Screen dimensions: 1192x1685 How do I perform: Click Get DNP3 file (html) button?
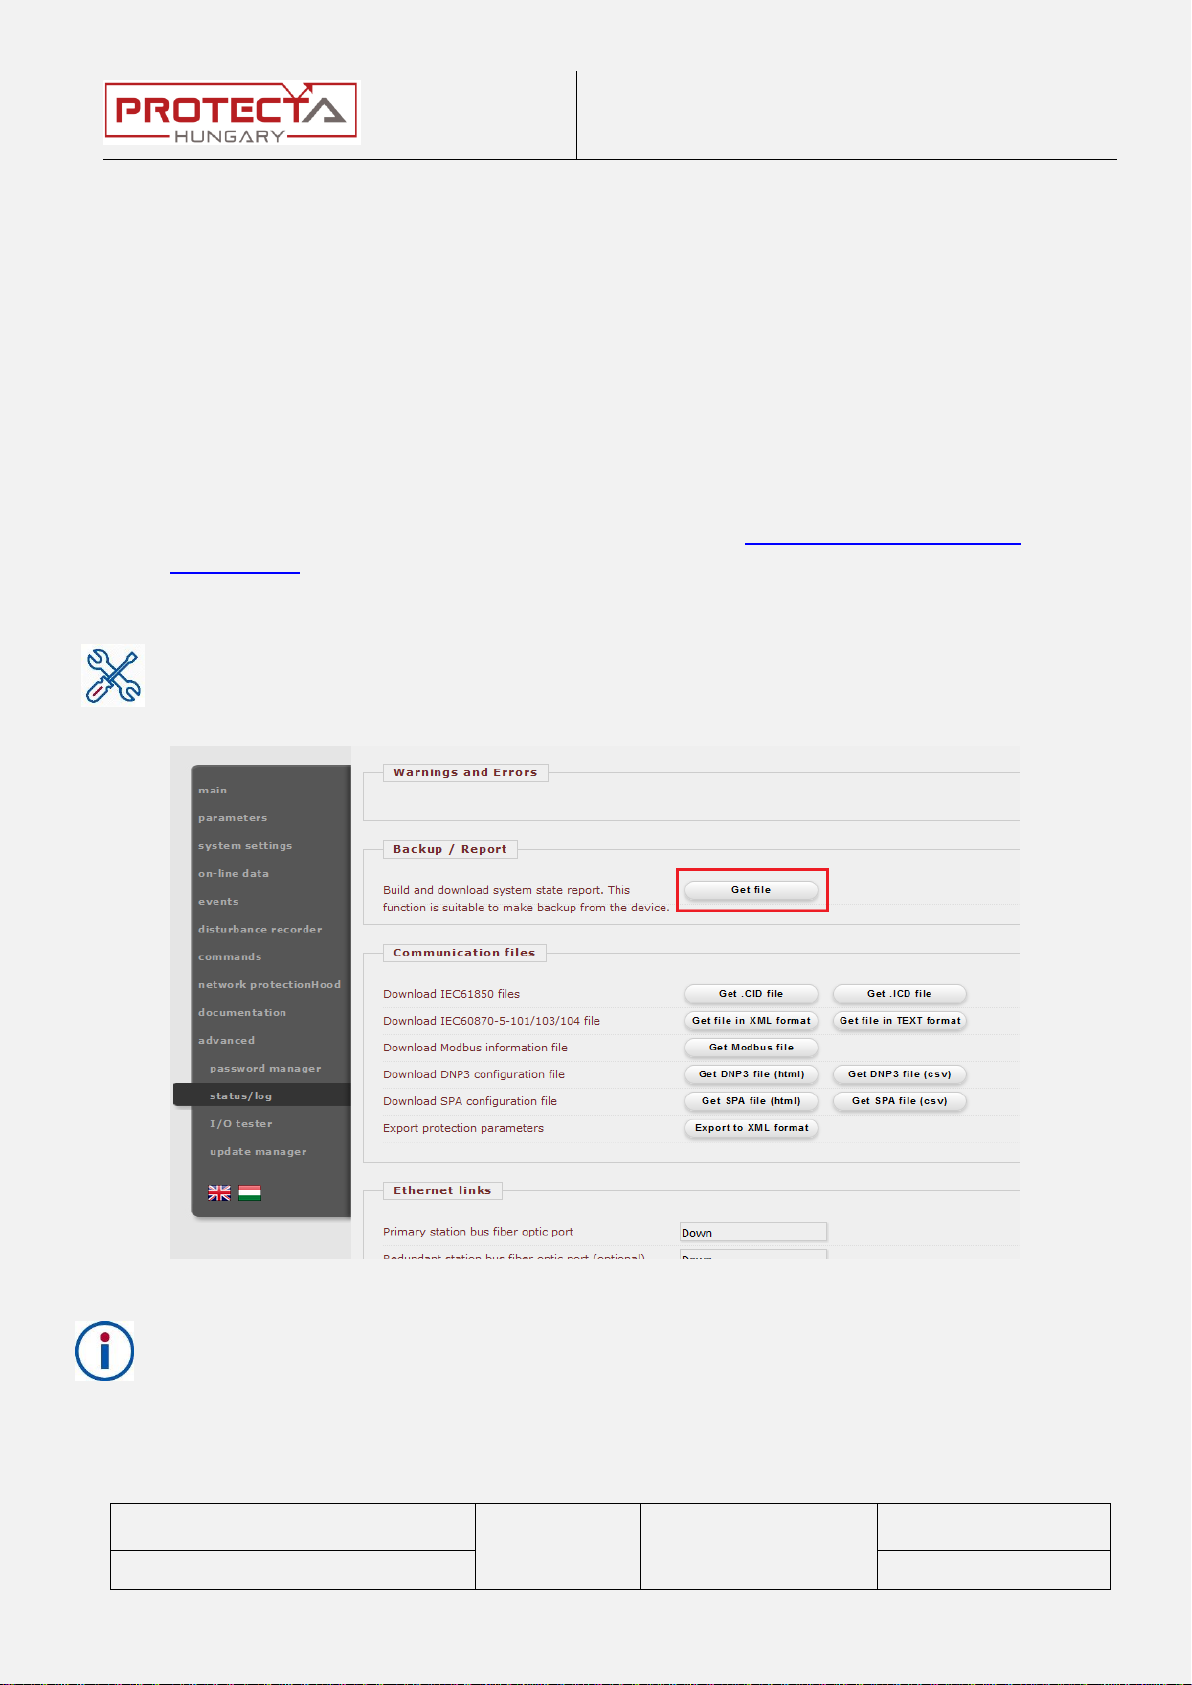coord(751,1074)
